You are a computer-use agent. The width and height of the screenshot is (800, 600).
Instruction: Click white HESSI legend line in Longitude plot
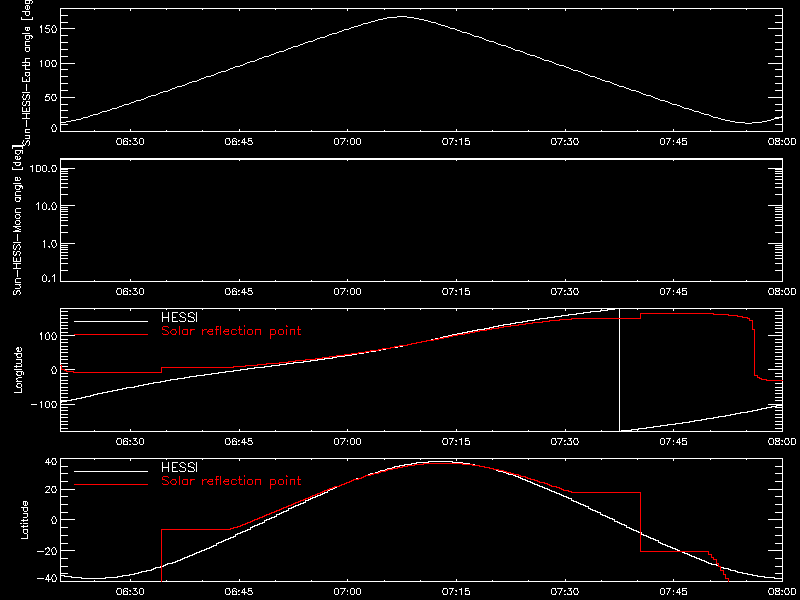tap(111, 321)
